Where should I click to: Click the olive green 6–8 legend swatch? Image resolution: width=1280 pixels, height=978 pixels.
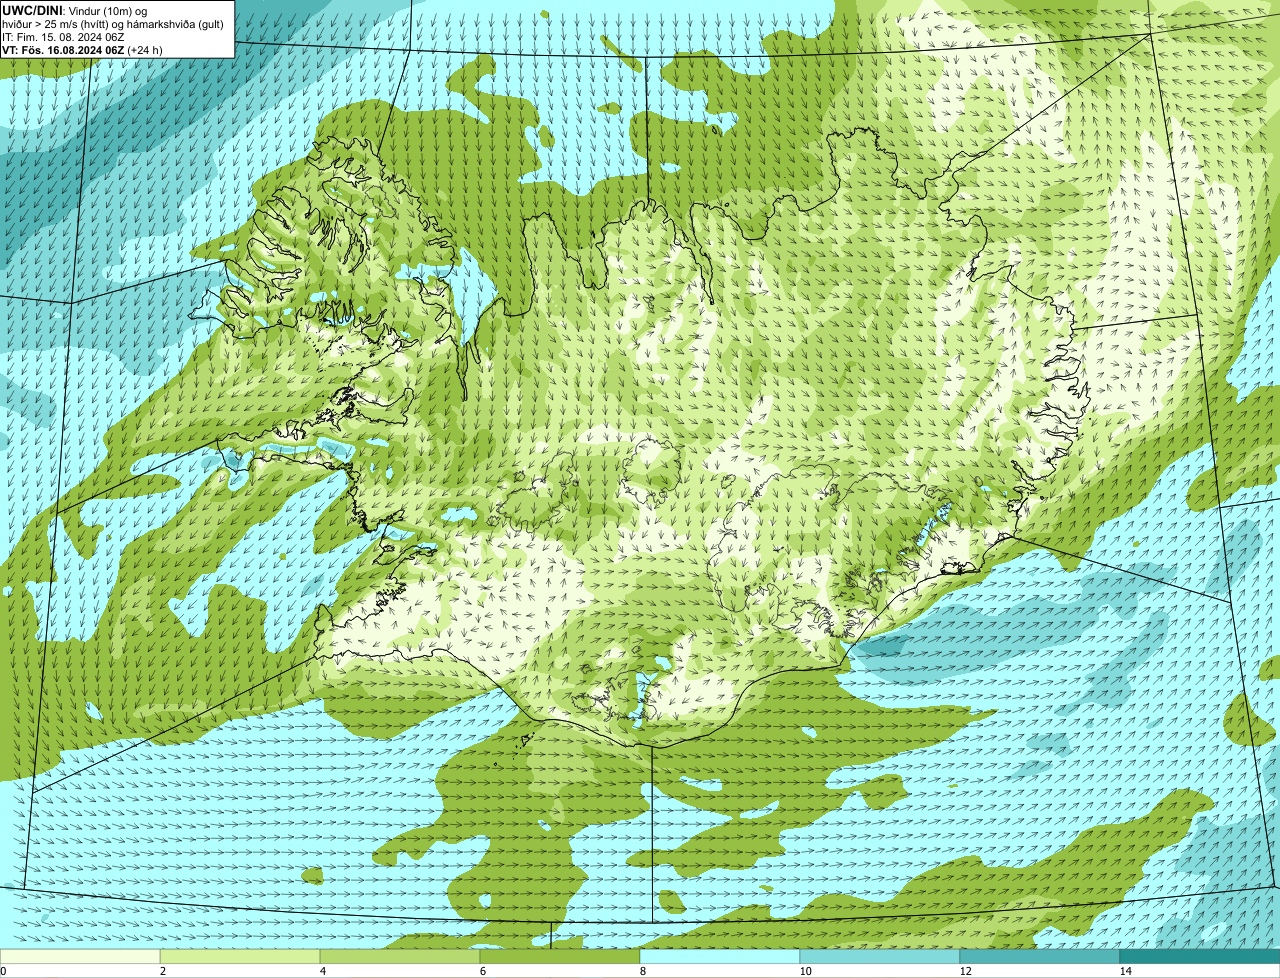click(560, 956)
